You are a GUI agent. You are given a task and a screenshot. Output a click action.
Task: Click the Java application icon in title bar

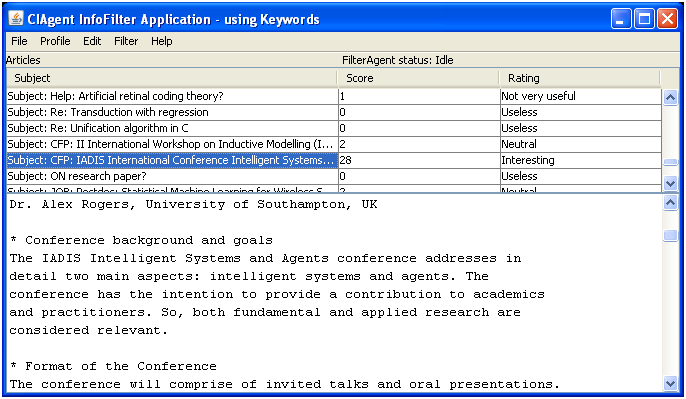point(16,19)
